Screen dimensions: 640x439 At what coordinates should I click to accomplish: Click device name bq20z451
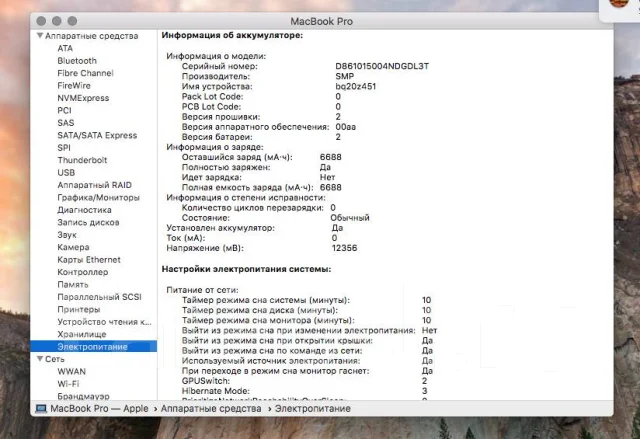(356, 86)
